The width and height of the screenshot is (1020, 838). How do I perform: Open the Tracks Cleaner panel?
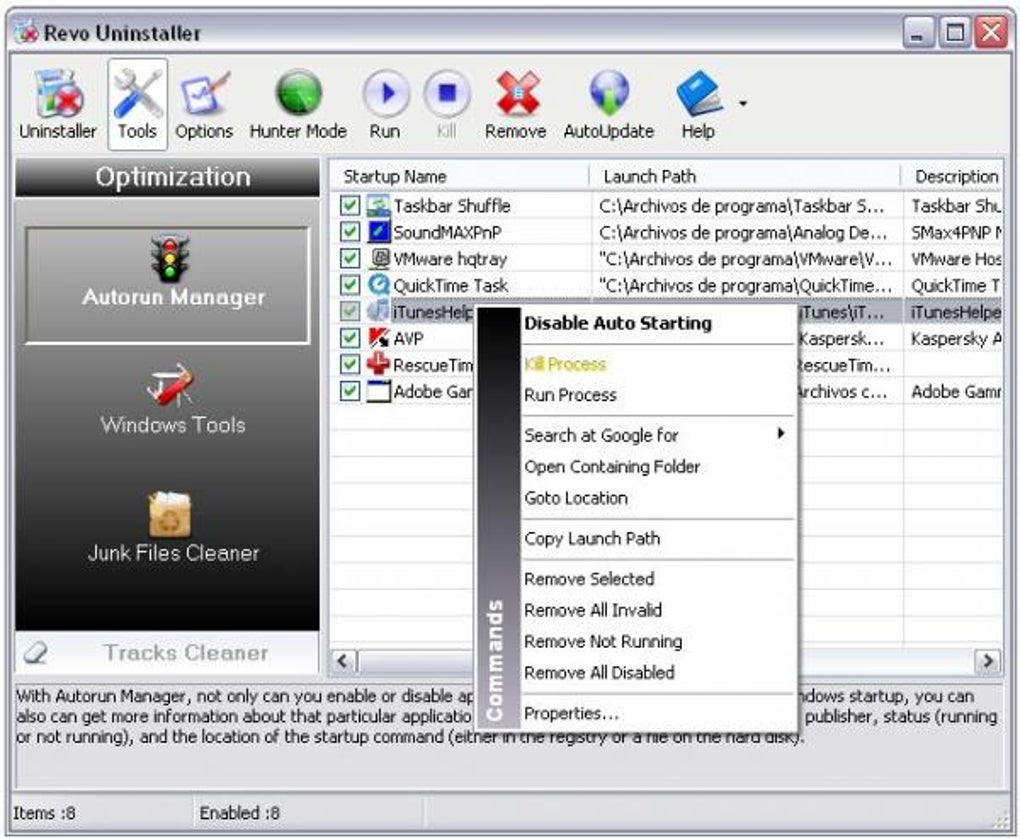[167, 653]
